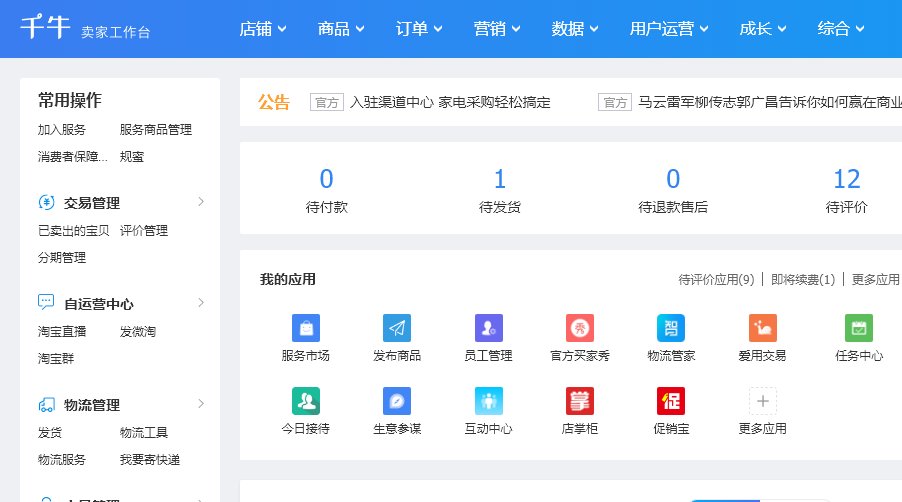Screen dimensions: 902x502
Task: Open the 员工管理 app icon
Action: [x=488, y=328]
